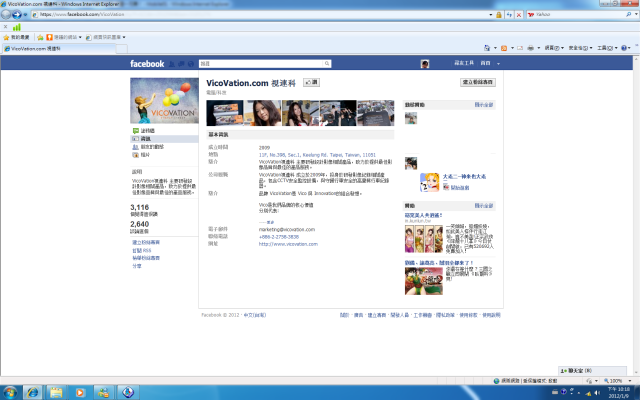This screenshot has width=640, height=400.
Task: Open the http://www.vicovation.com link
Action: pyautogui.click(x=288, y=244)
